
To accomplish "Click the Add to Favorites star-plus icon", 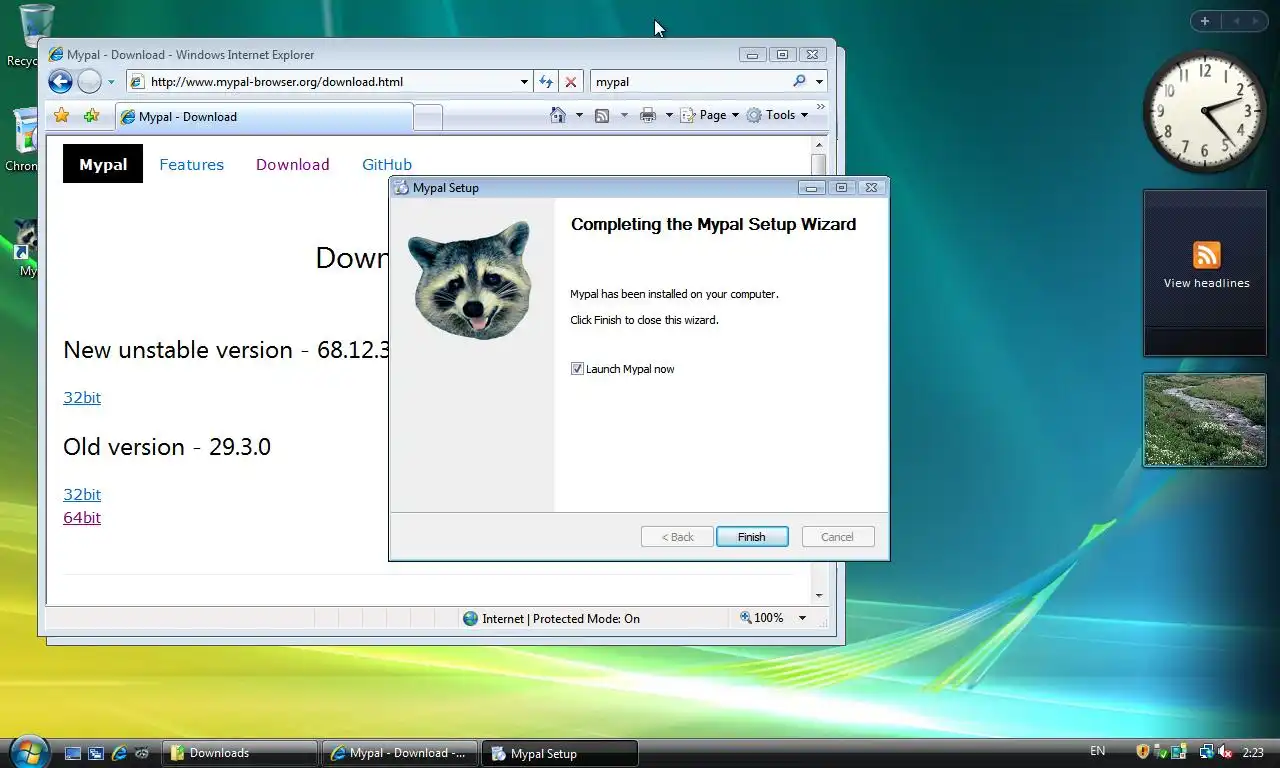I will point(91,116).
